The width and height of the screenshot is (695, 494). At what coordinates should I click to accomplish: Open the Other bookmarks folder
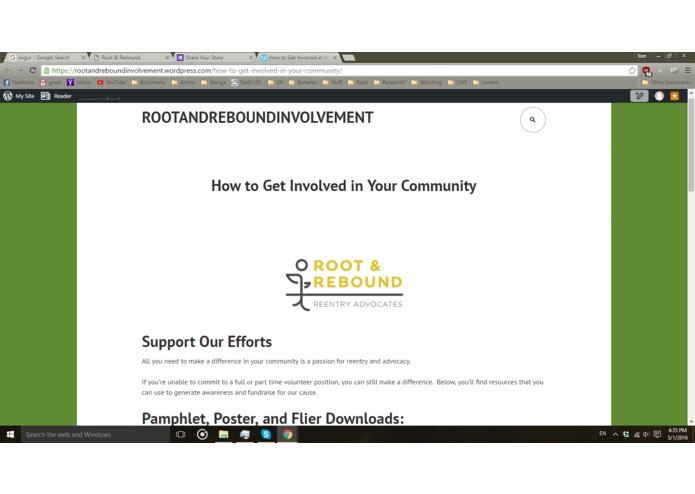(667, 82)
